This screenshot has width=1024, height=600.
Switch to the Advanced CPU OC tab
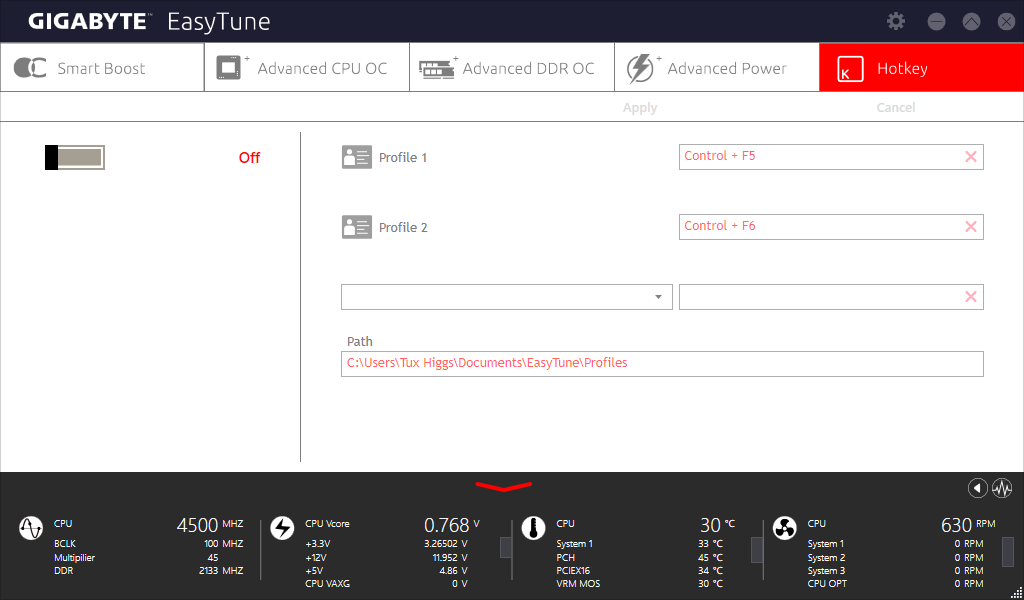pyautogui.click(x=307, y=67)
